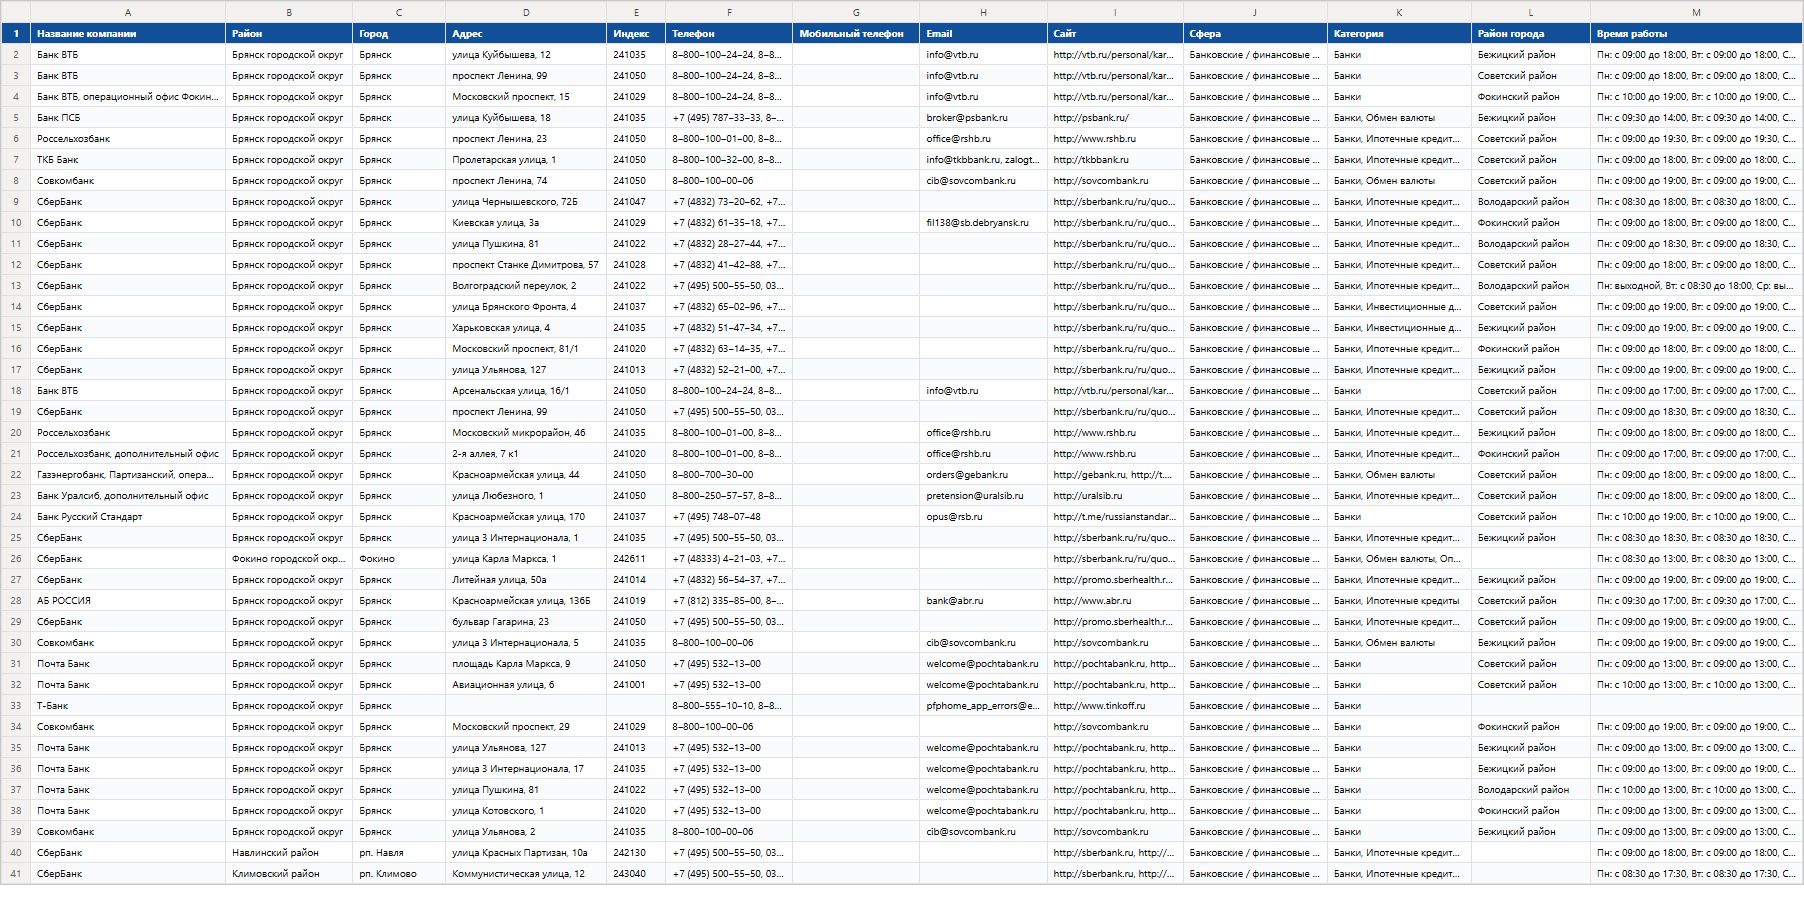Click the email cell 'pretension@uralsib.ru'
The width and height of the screenshot is (1804, 902).
[983, 496]
